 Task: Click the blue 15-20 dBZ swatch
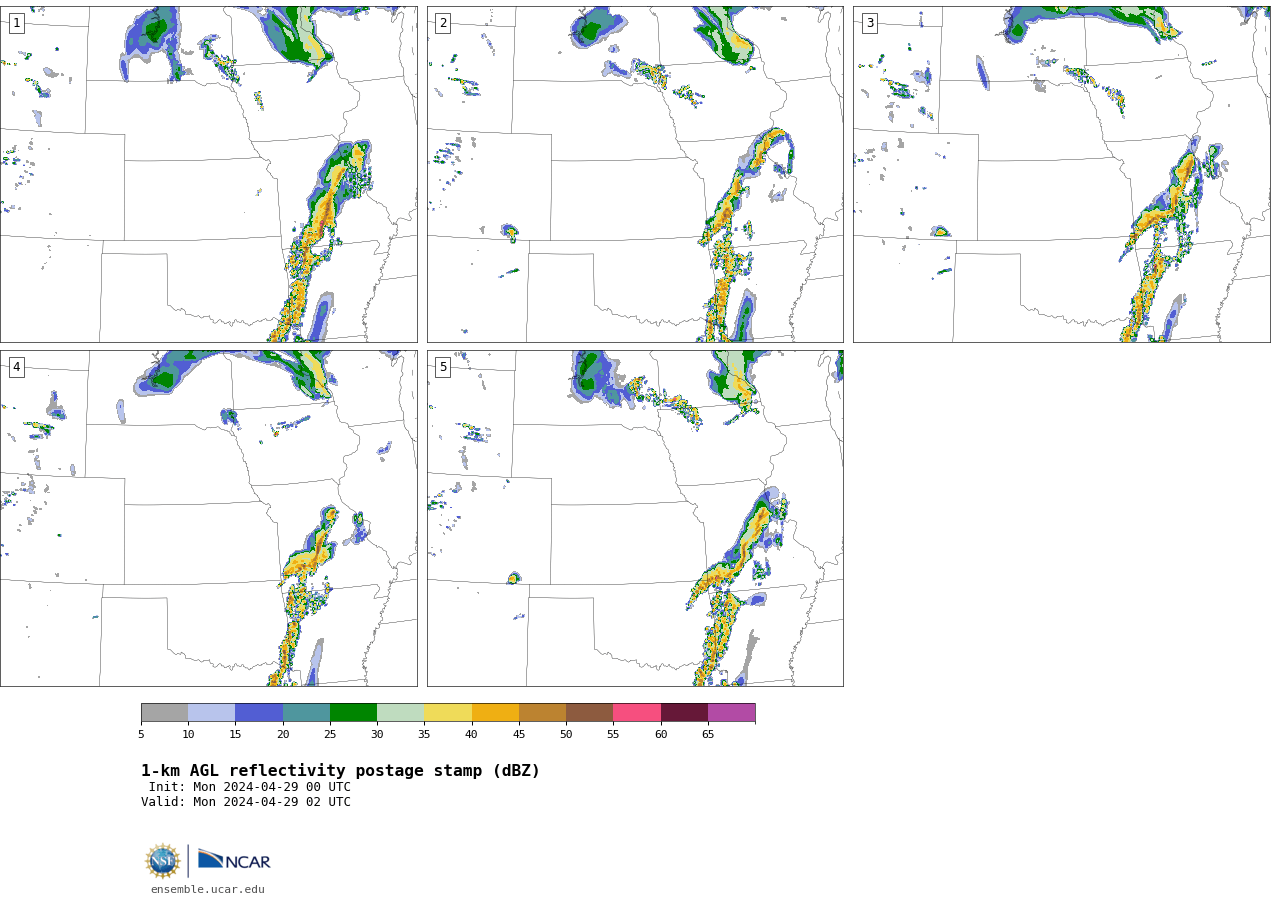[x=259, y=713]
